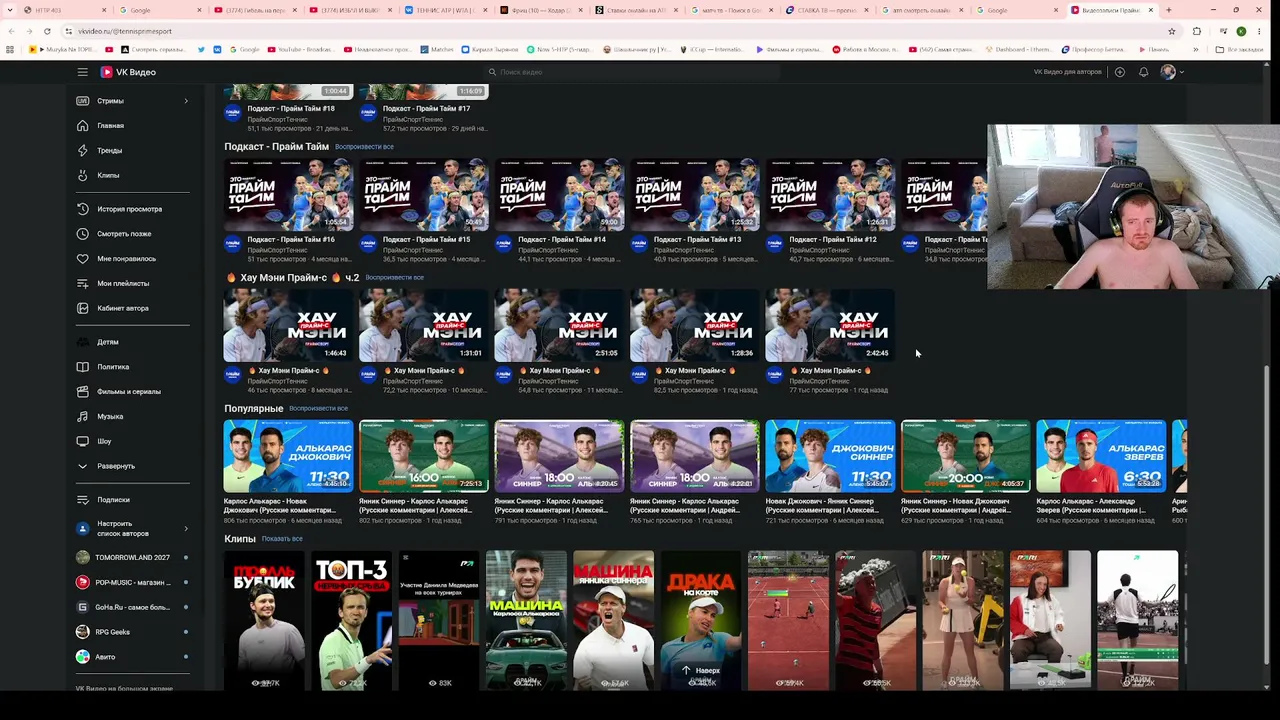This screenshot has height=720, width=1280.
Task: Close the Видеозаписи Прайм tab
Action: [1151, 10]
